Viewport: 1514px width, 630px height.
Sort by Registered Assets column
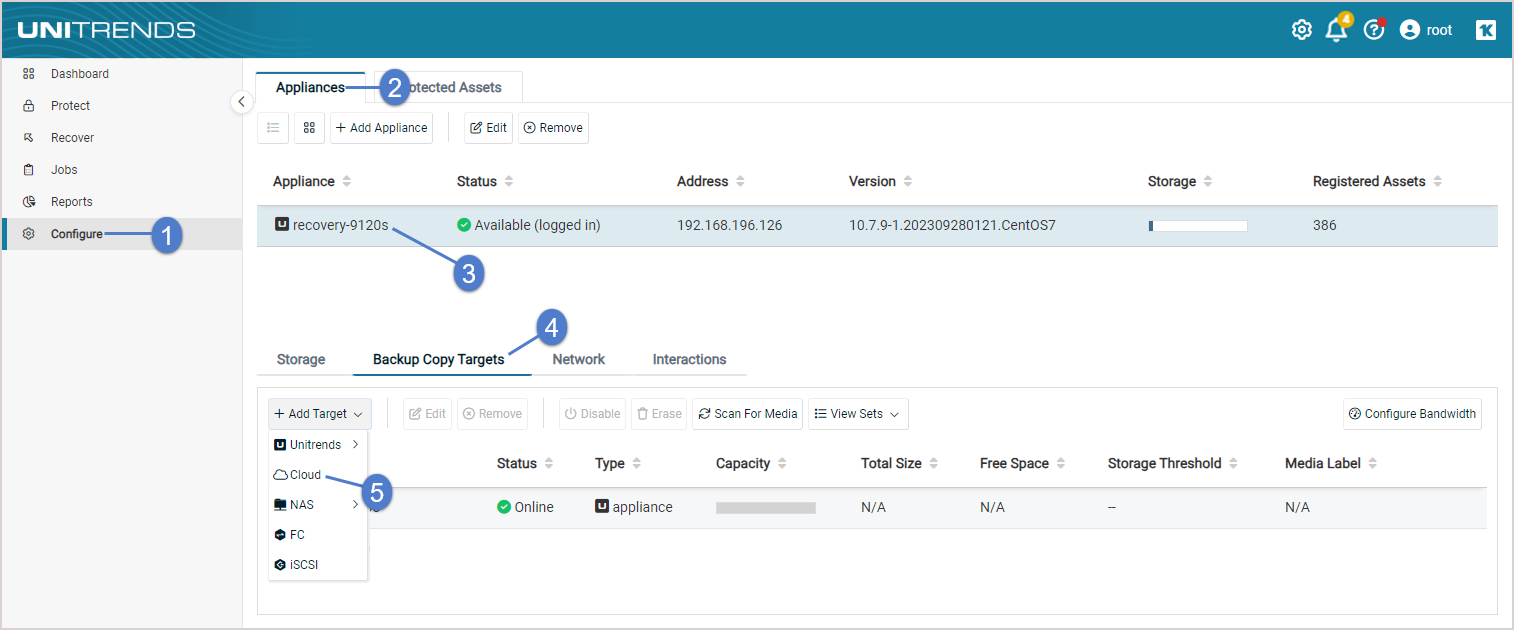[1438, 182]
